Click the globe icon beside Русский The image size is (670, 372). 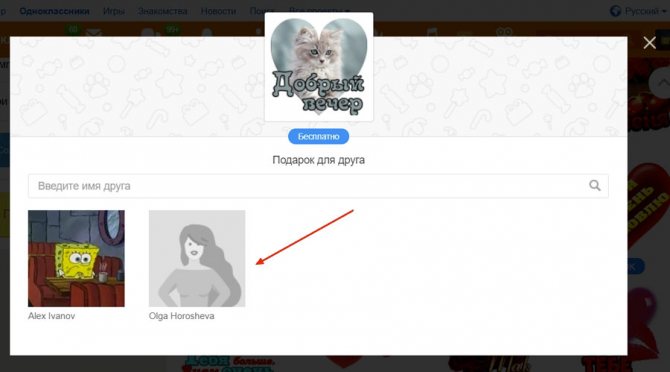tap(615, 11)
